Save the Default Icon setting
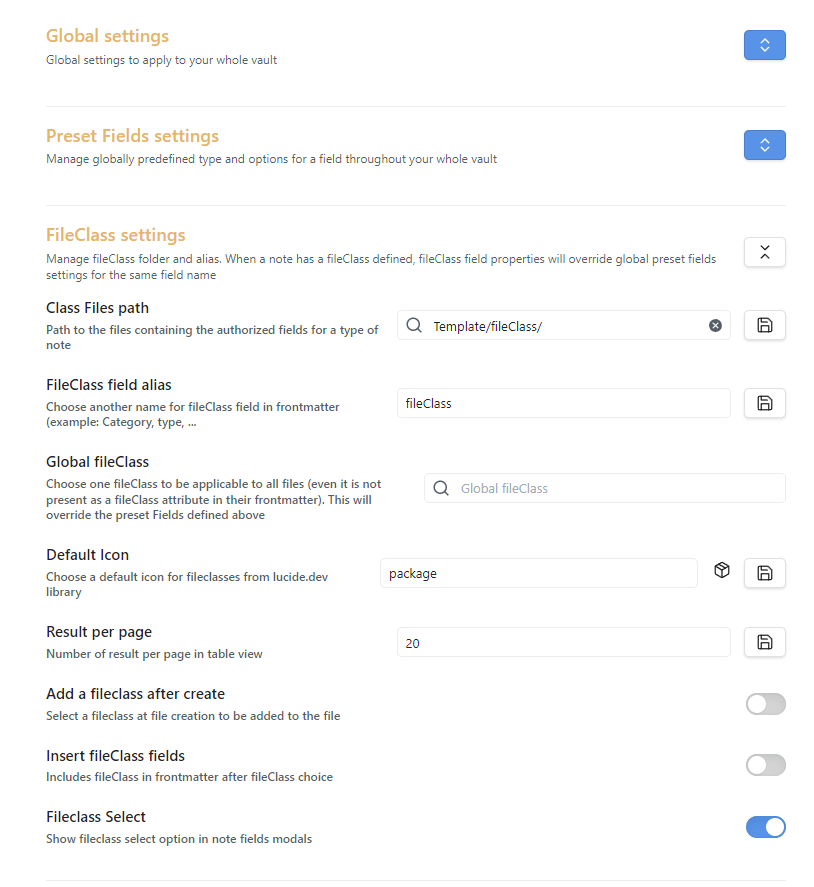This screenshot has width=814, height=887. (x=764, y=573)
